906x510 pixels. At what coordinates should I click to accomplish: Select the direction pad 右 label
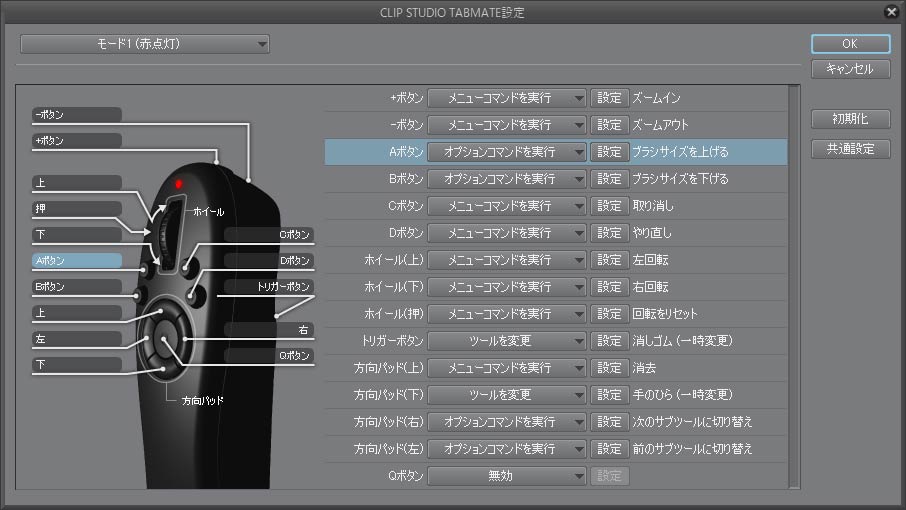click(x=269, y=330)
